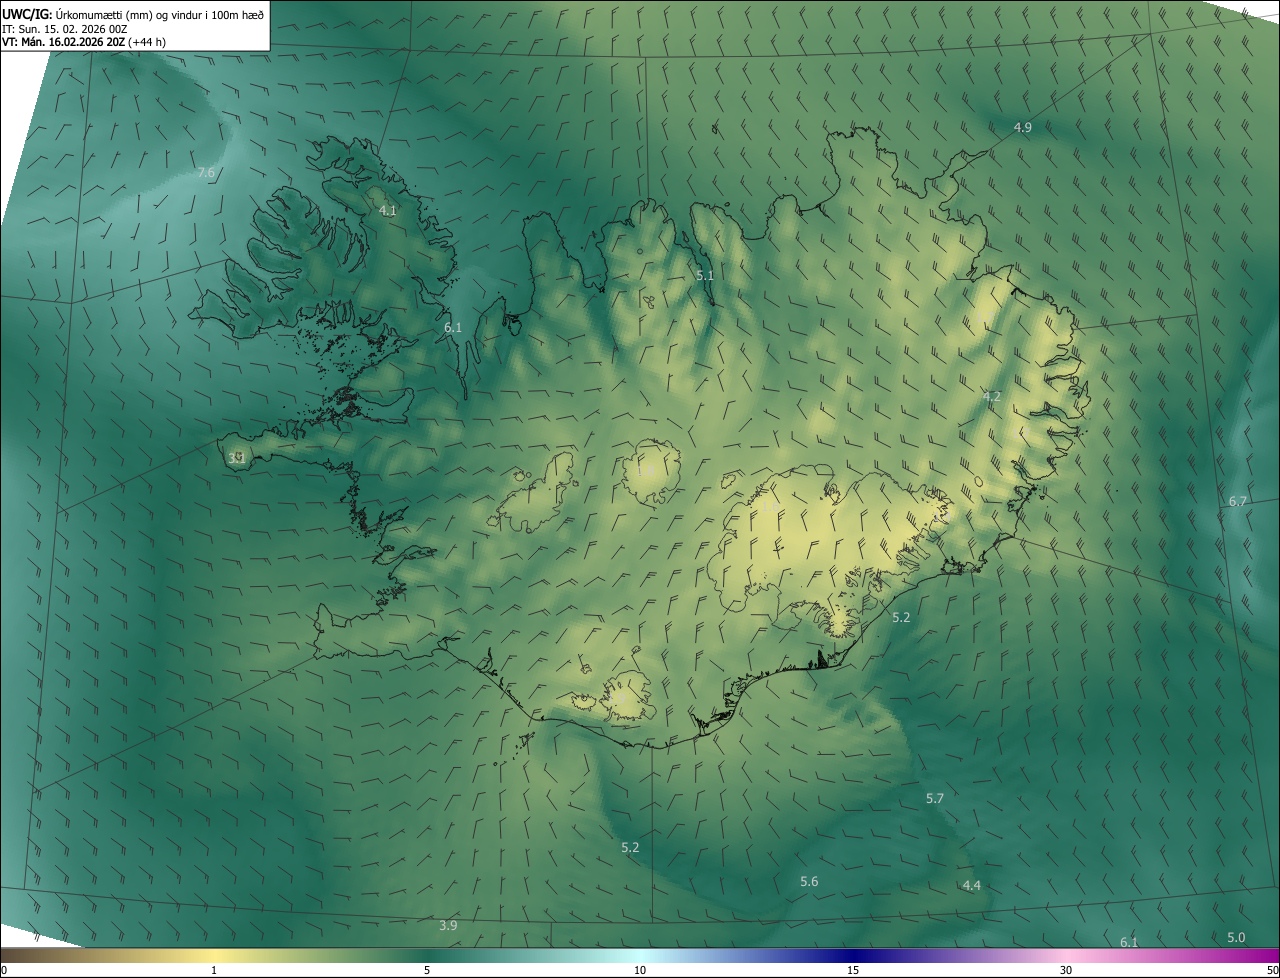Click the 7.6 value label
The image size is (1280, 978).
[206, 173]
